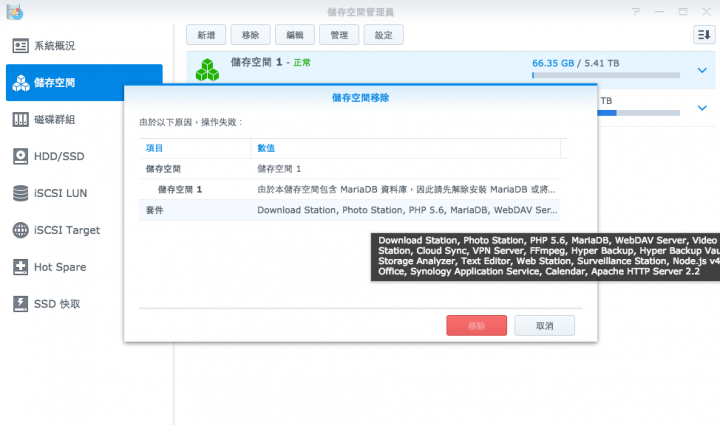This screenshot has width=720, height=425.
Task: Click the second volume usage bar
Action: [x=639, y=113]
